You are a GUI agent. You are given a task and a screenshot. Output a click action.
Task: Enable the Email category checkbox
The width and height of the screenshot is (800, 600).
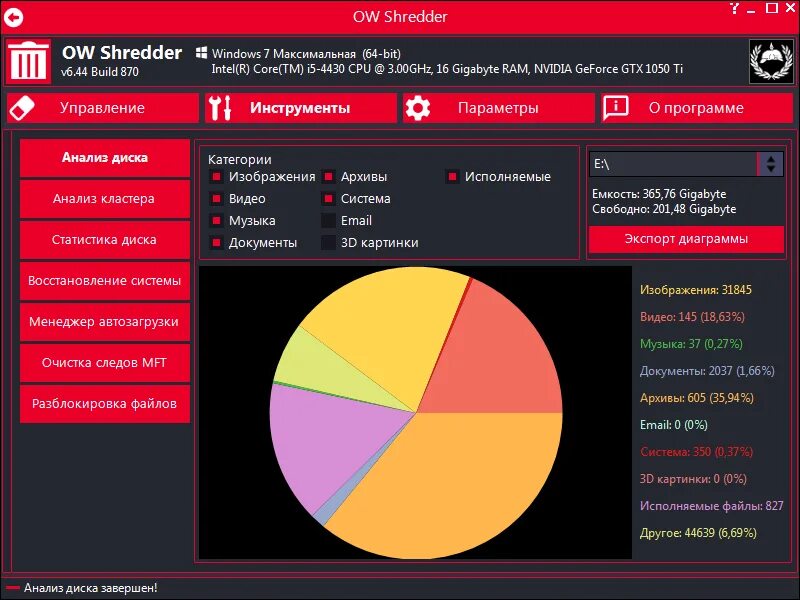[x=329, y=220]
